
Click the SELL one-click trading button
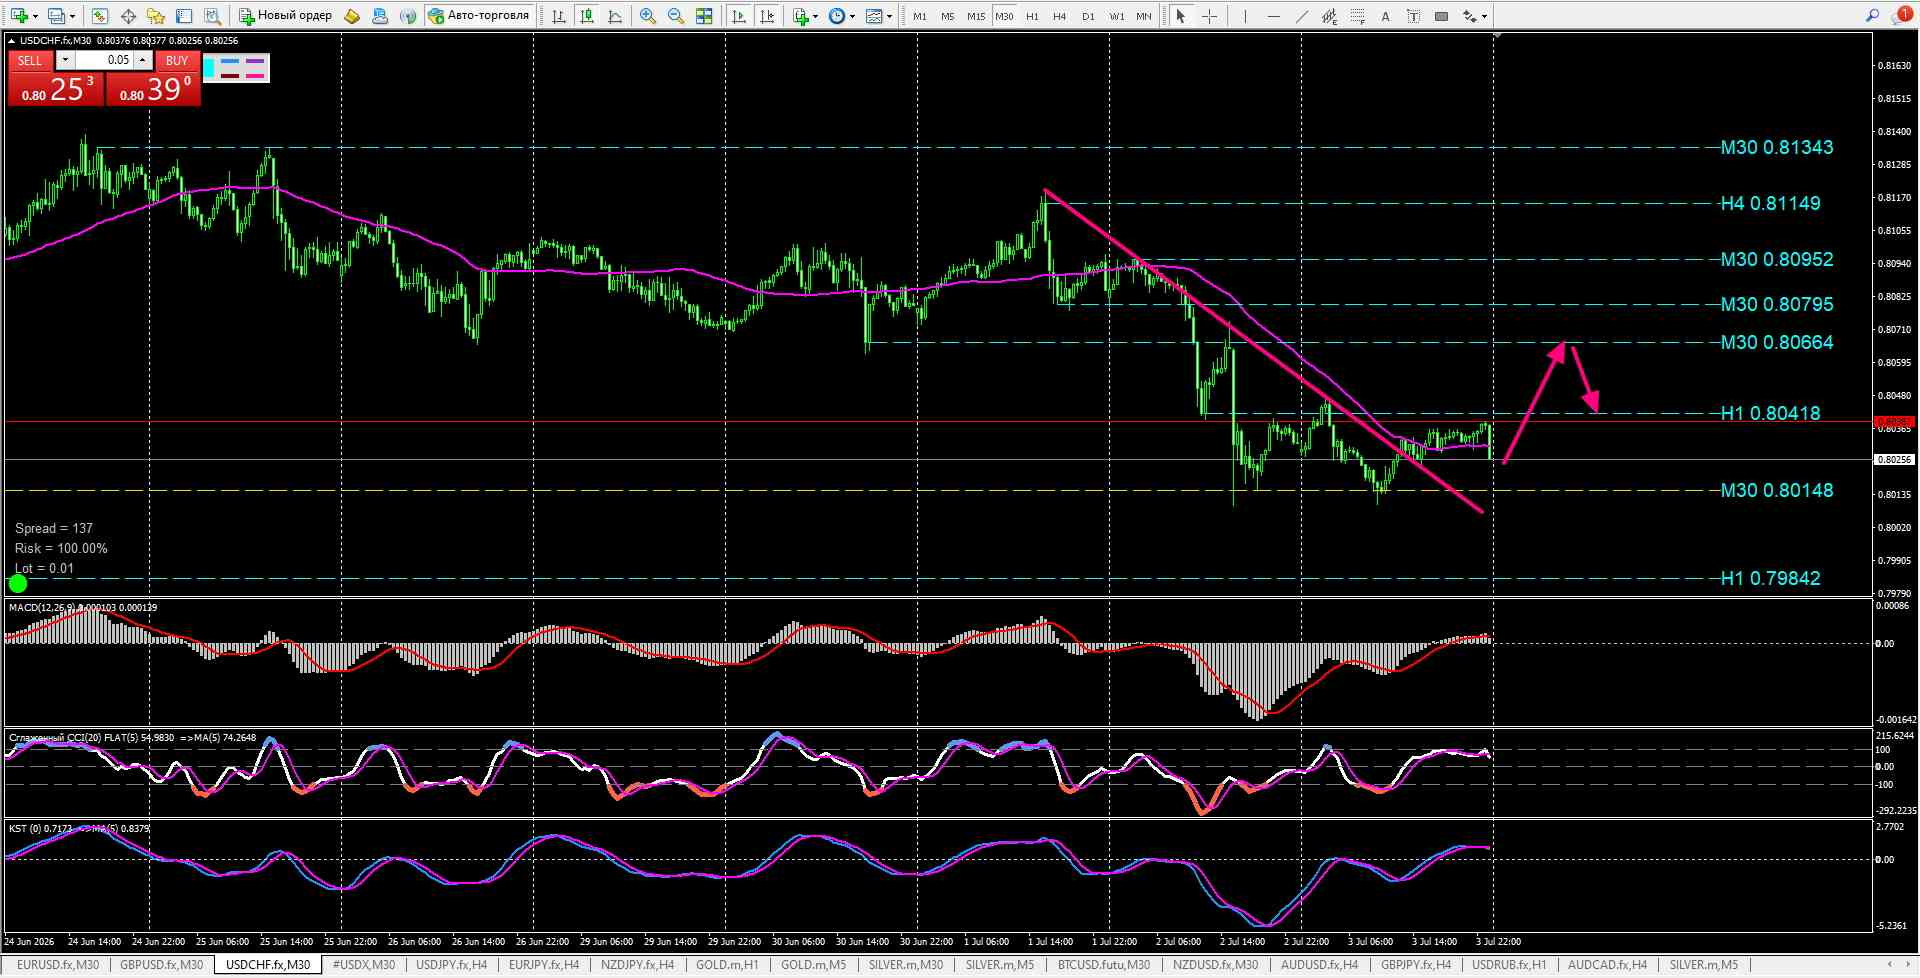30,60
